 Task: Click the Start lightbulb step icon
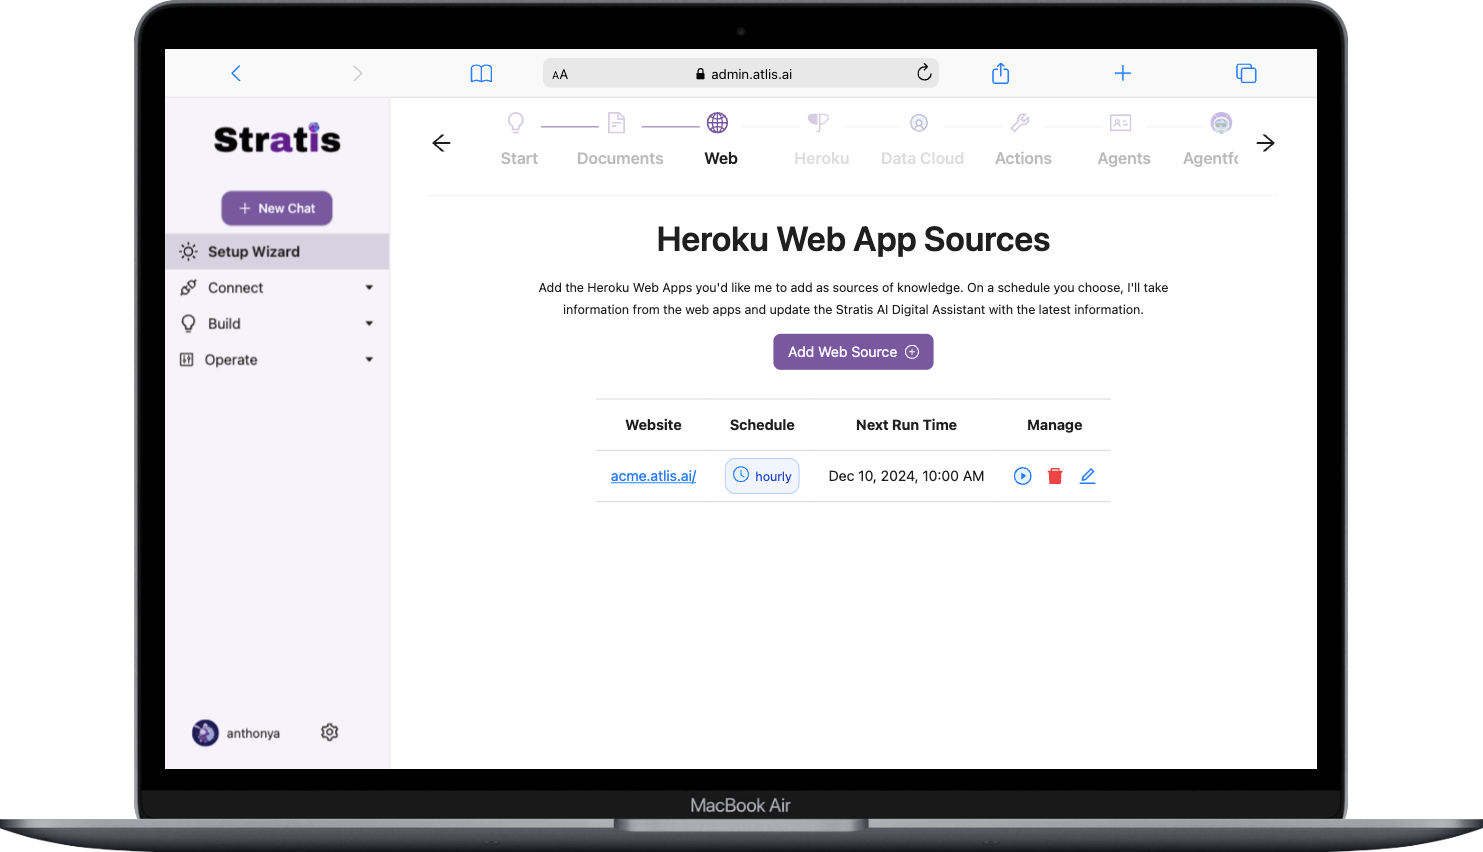(x=516, y=123)
